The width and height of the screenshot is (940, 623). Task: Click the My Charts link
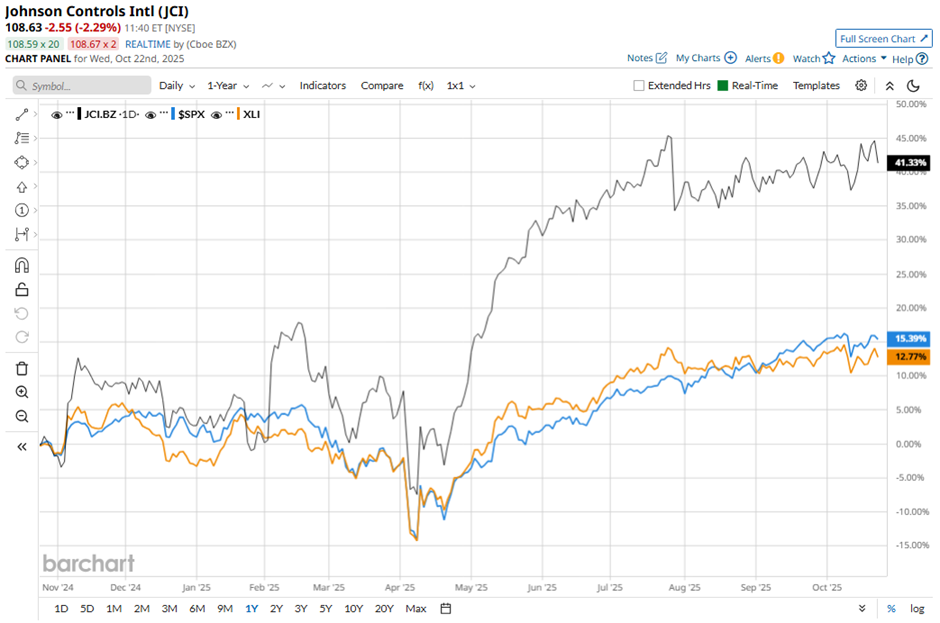pyautogui.click(x=698, y=58)
